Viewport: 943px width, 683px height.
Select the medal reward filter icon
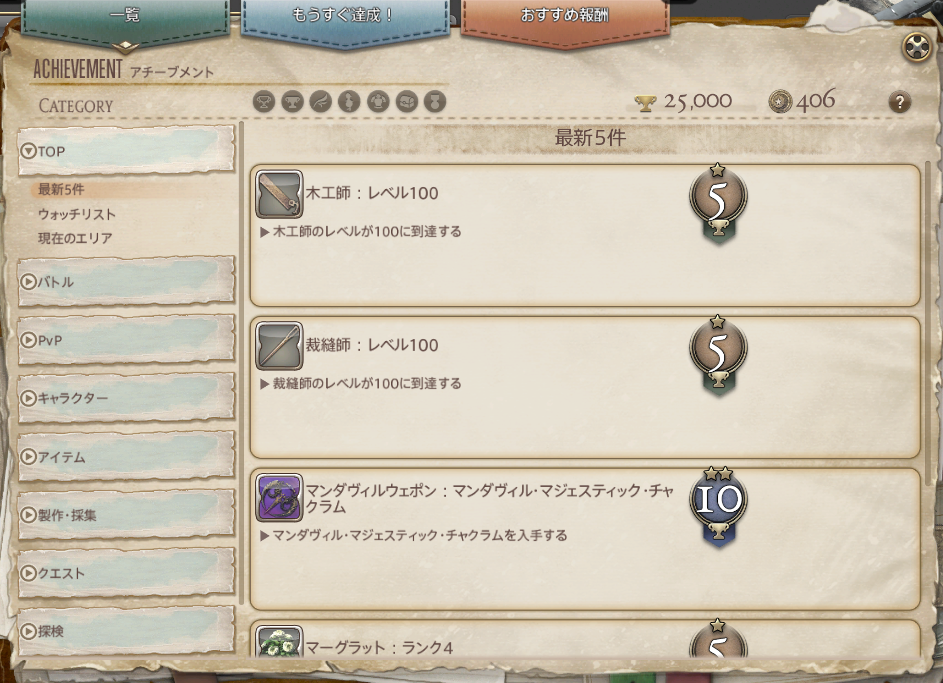(435, 102)
